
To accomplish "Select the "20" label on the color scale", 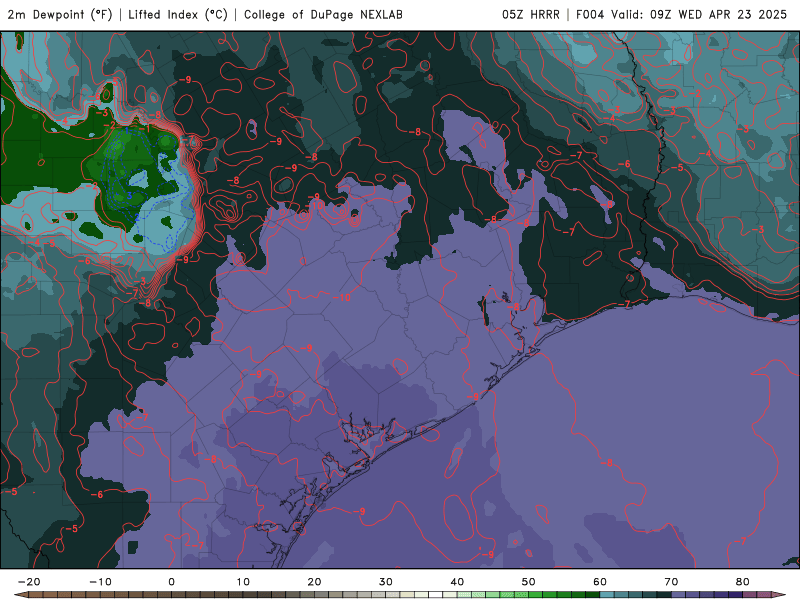I will [314, 582].
